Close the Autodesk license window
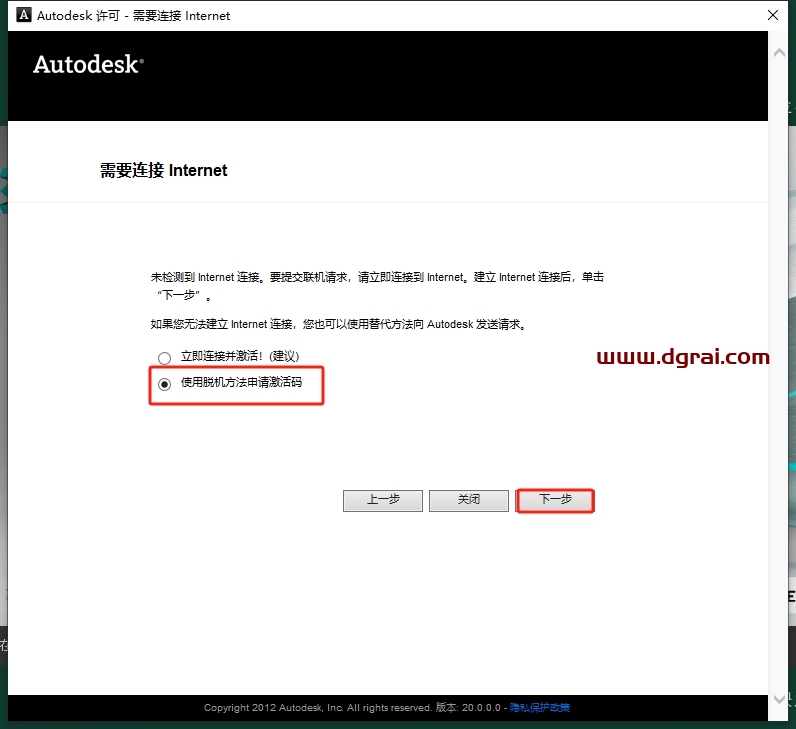 [x=773, y=15]
